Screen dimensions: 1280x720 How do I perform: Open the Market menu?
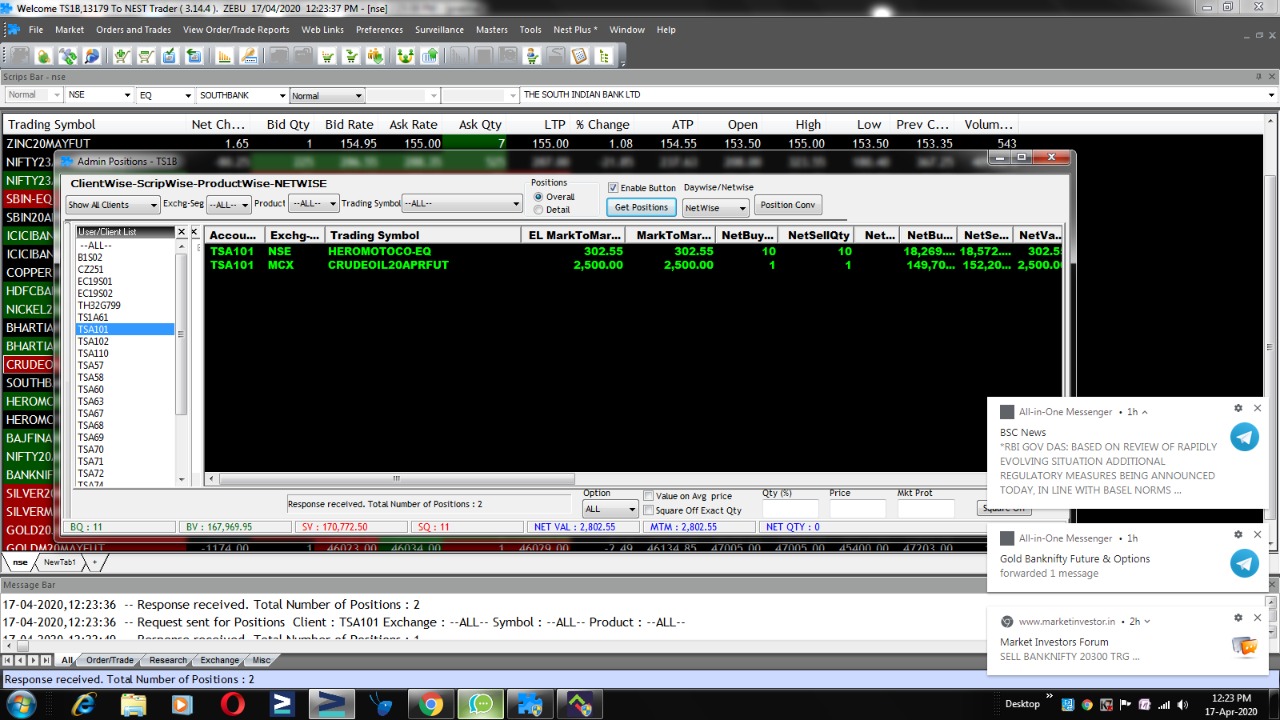pyautogui.click(x=69, y=30)
